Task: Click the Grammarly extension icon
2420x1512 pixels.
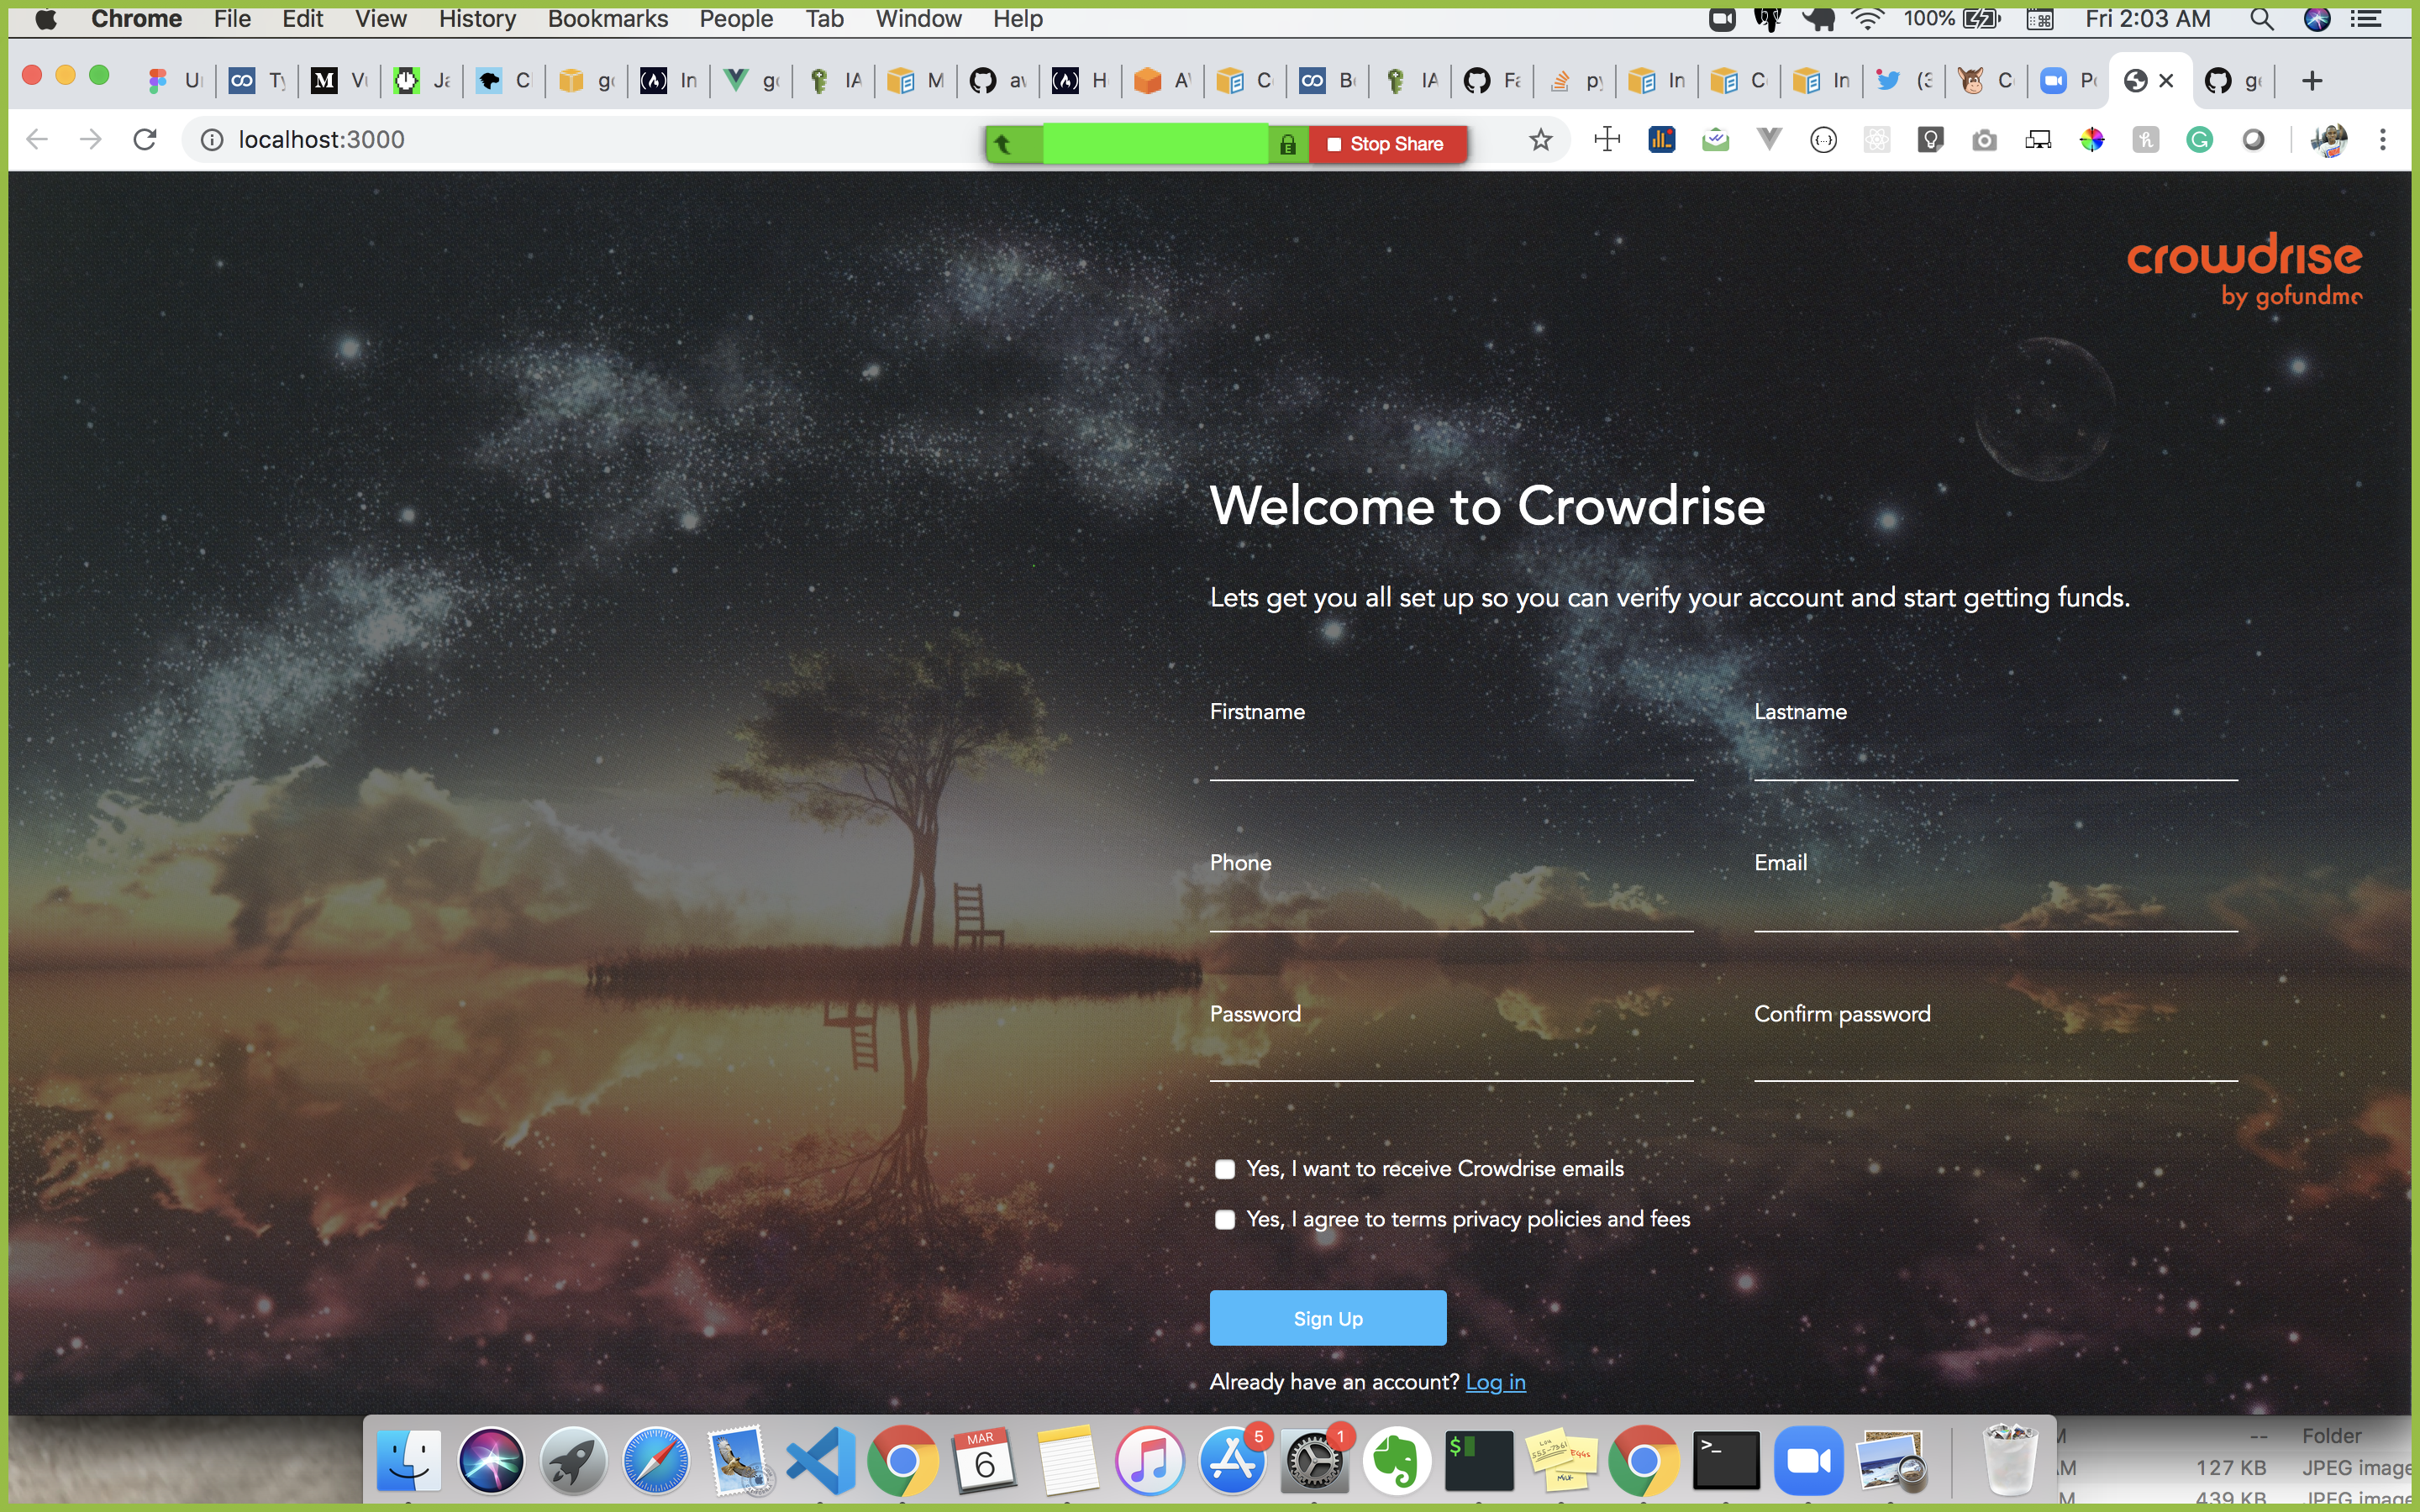Action: pos(2199,140)
